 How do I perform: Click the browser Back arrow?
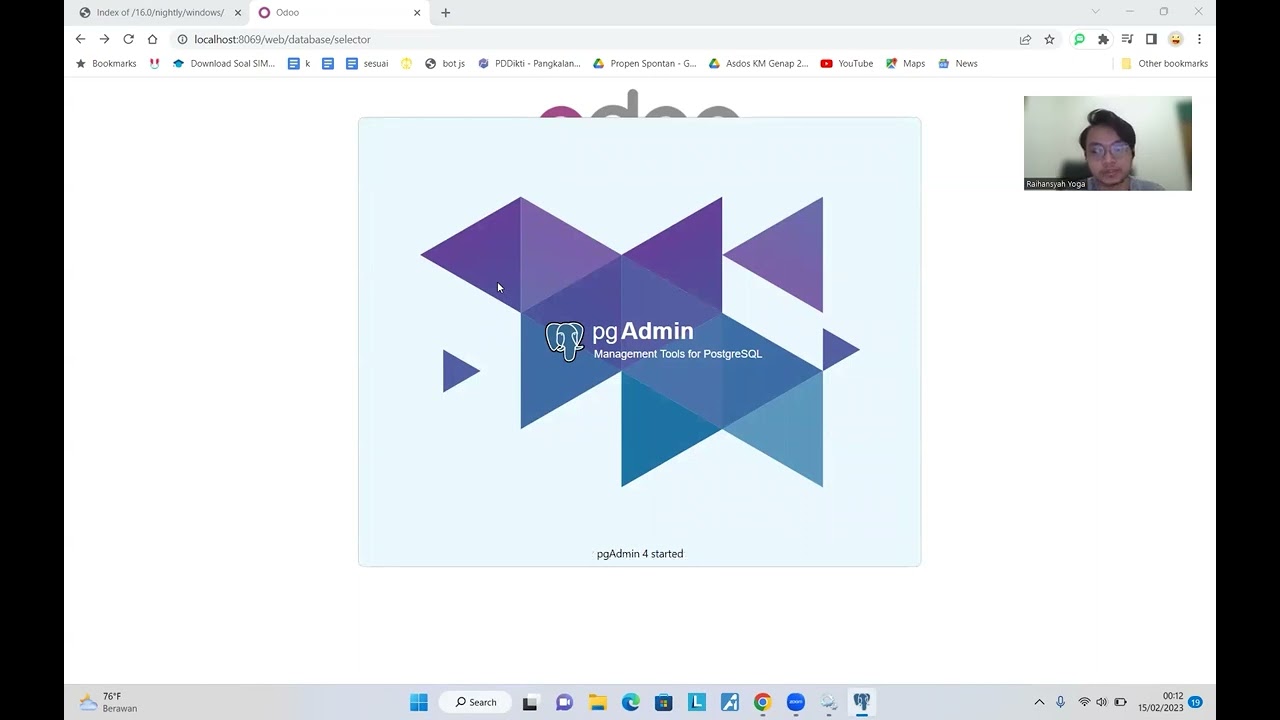click(x=80, y=39)
